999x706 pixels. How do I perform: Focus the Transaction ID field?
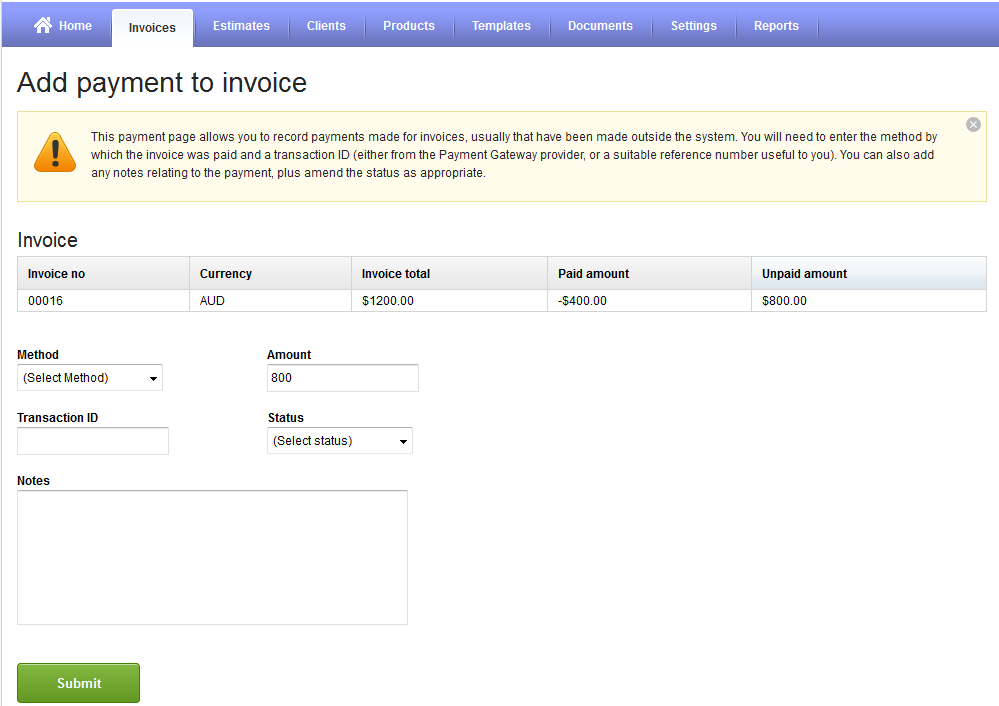tap(93, 441)
